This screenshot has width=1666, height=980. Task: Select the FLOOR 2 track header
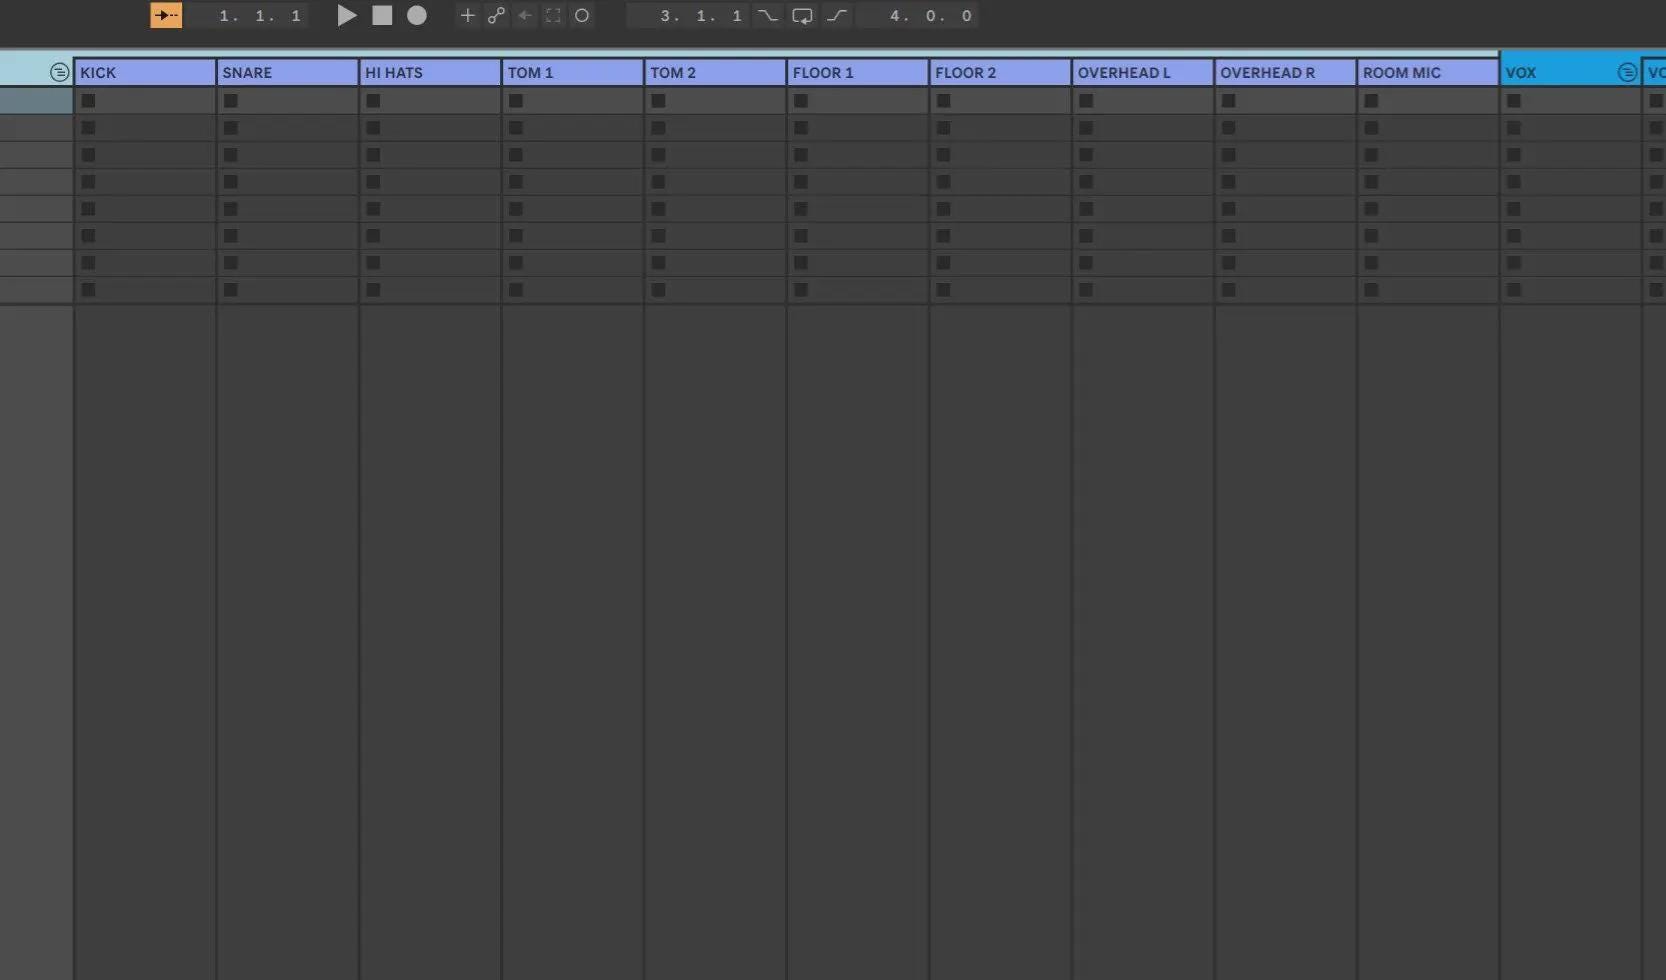point(1000,72)
